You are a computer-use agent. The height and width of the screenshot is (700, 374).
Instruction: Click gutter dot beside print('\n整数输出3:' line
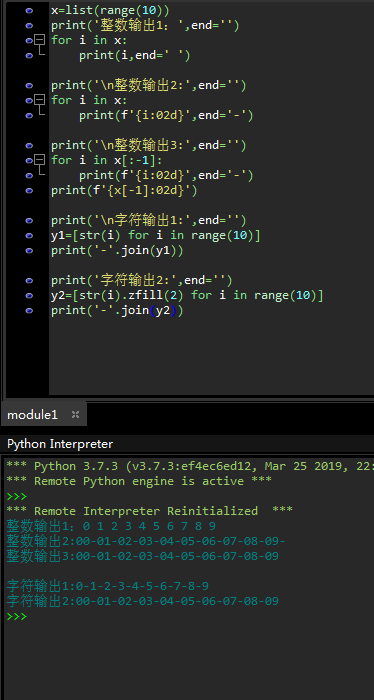coord(29,145)
